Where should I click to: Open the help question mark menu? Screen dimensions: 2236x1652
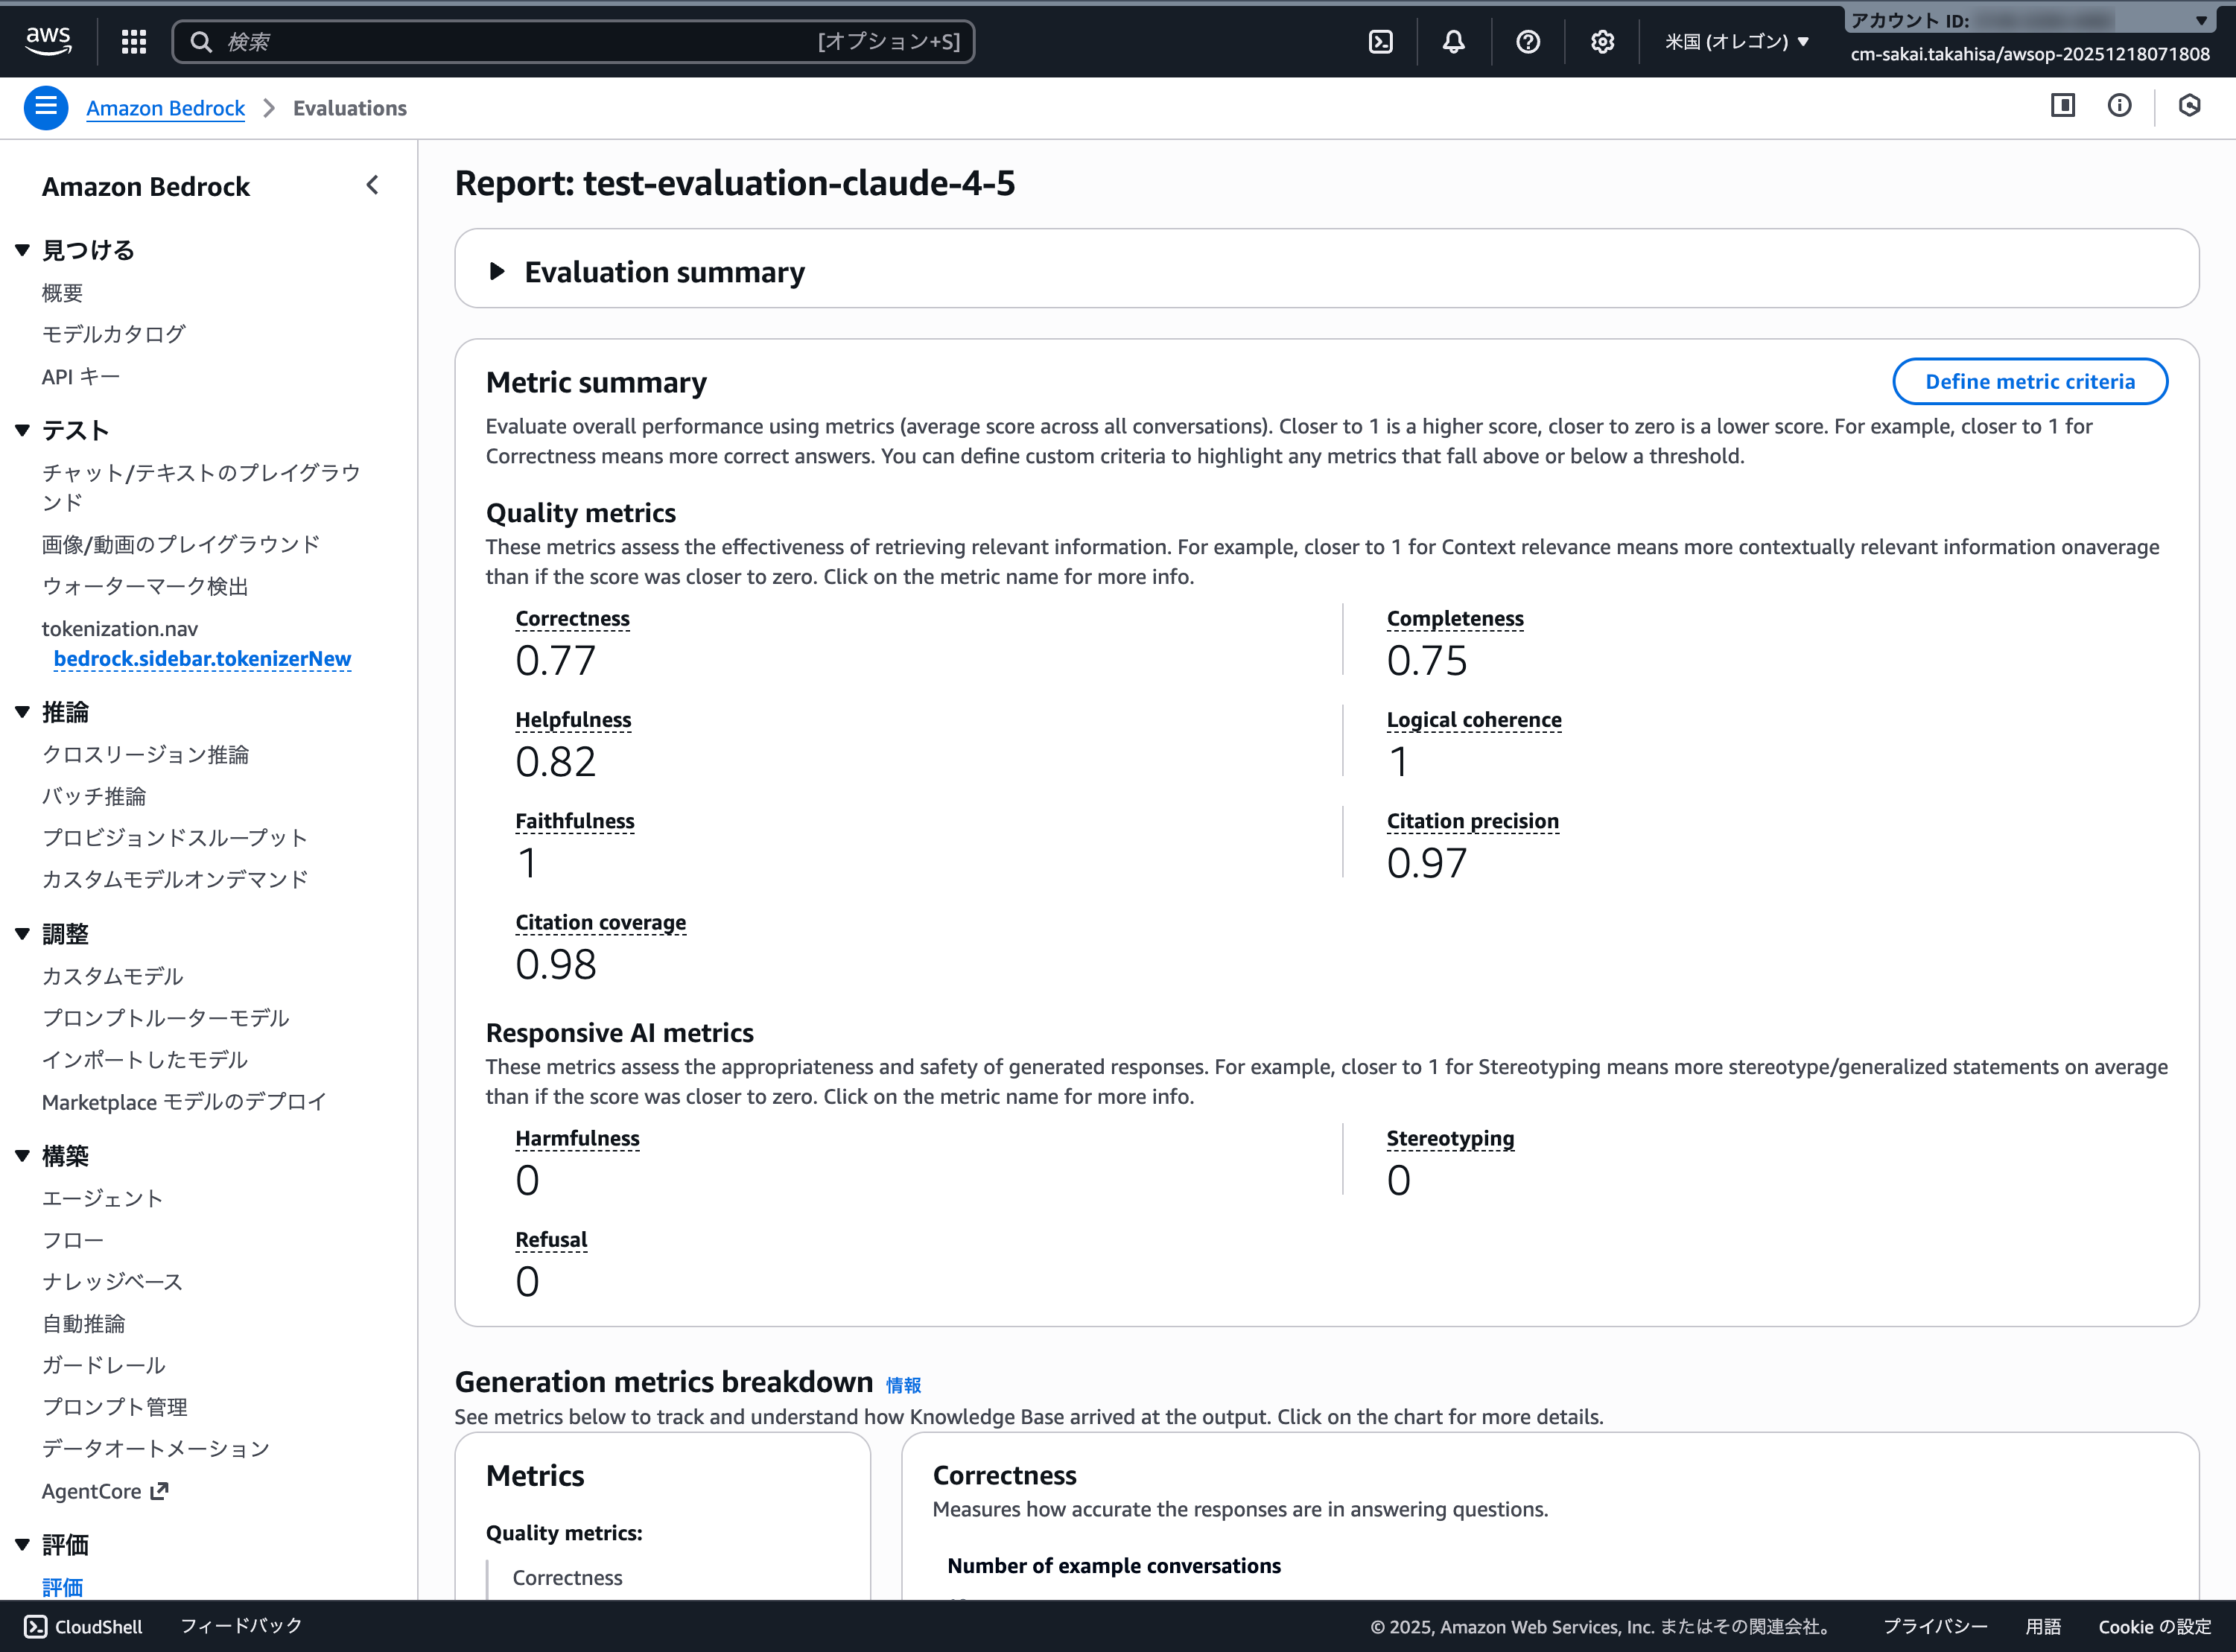[1527, 41]
